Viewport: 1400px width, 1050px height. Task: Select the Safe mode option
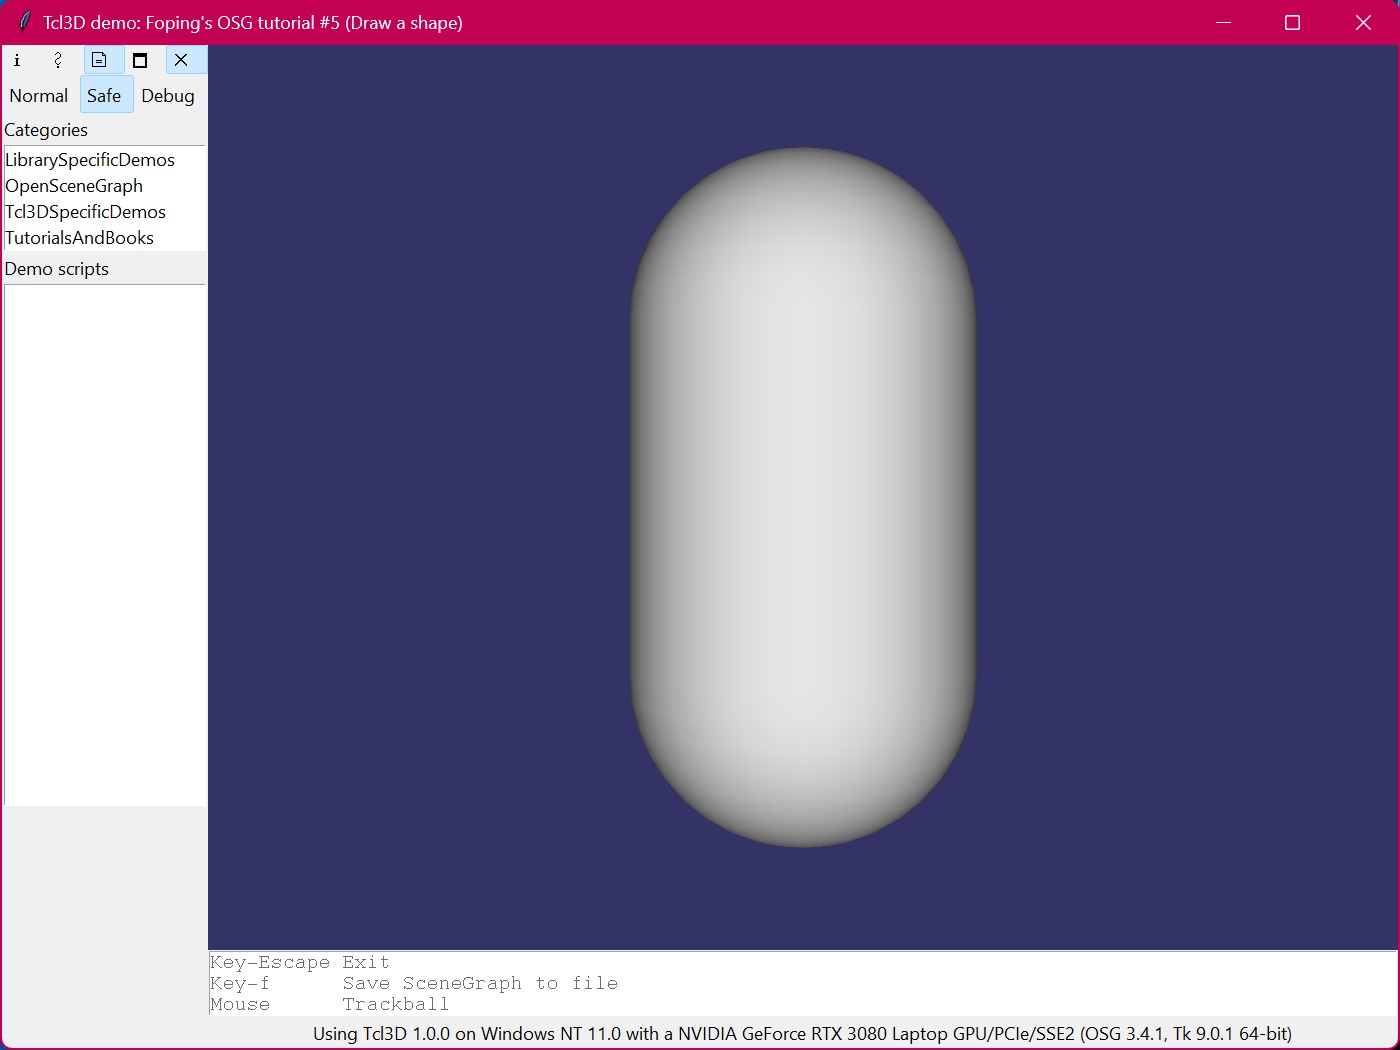click(x=104, y=96)
